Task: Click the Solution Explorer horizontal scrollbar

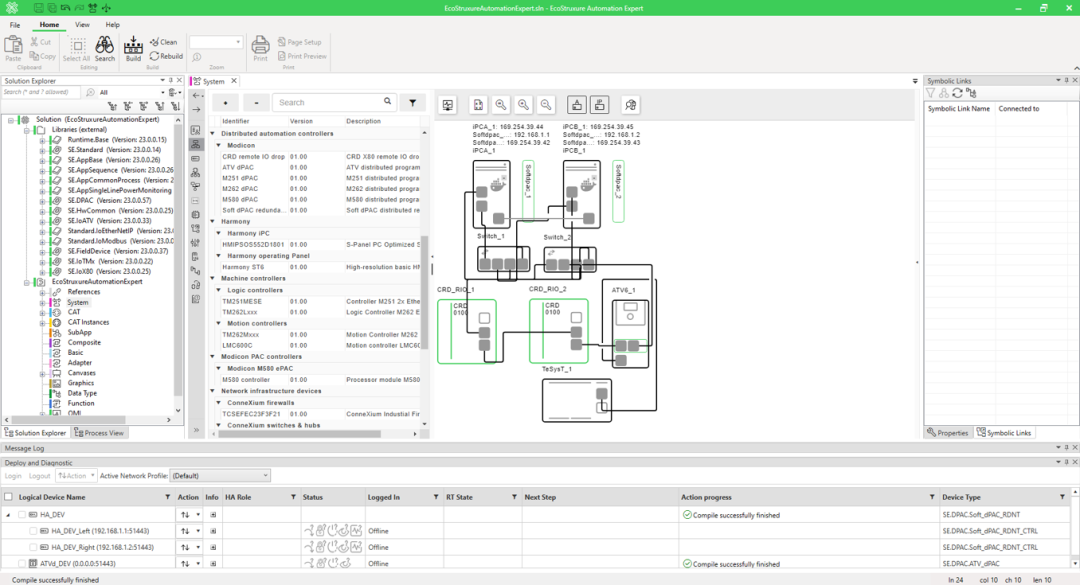Action: click(87, 420)
